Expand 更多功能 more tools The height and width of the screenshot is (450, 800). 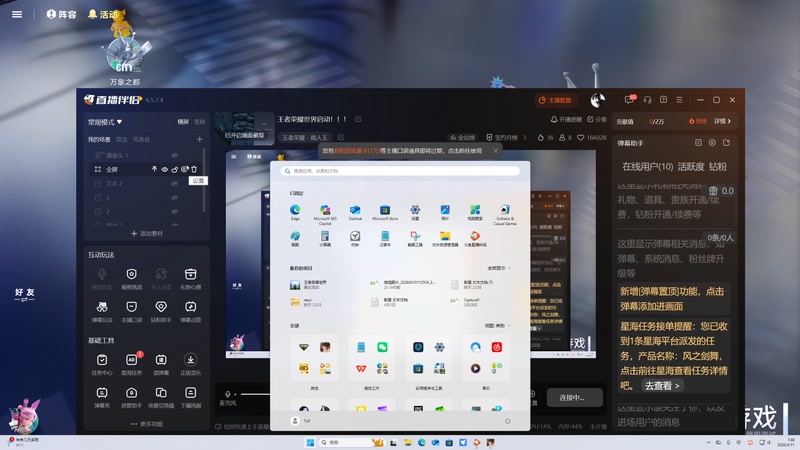coord(146,424)
